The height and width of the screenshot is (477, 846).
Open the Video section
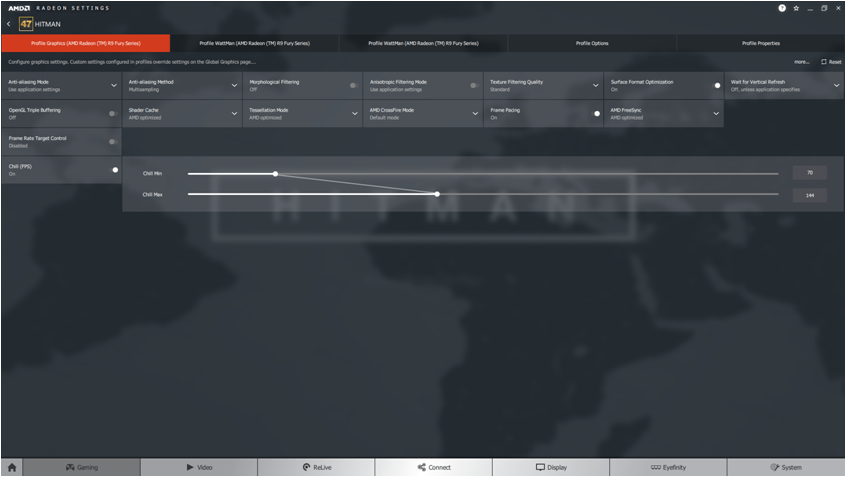coord(199,467)
